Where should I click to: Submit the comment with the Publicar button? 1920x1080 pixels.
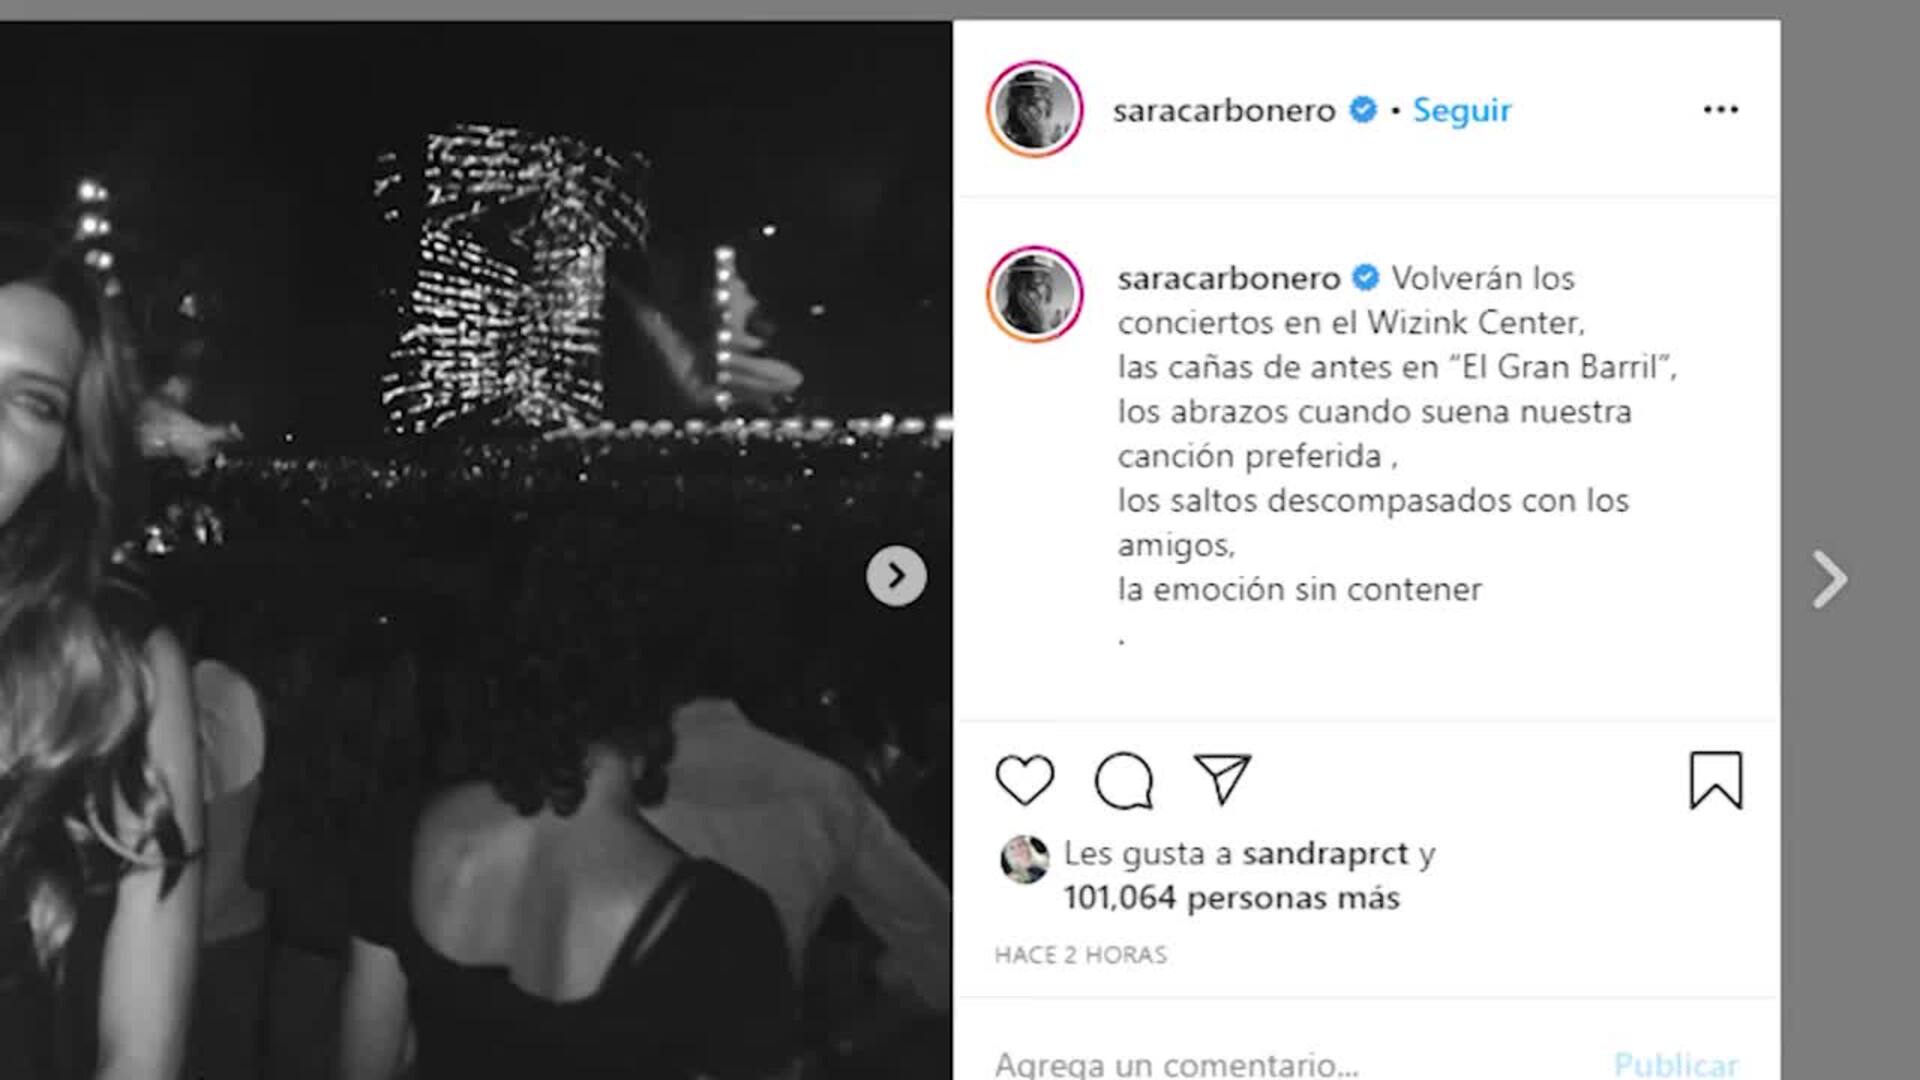pos(1676,1064)
